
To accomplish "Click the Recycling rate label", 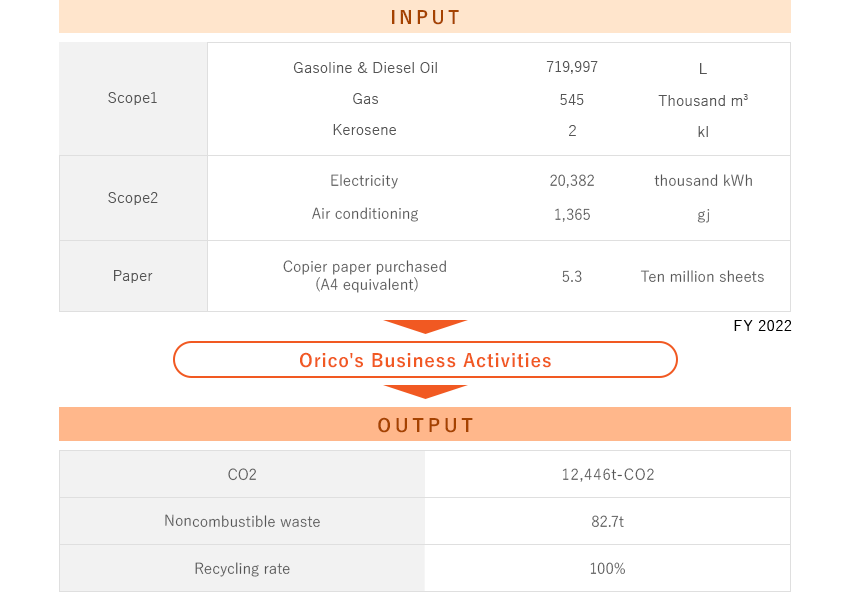I will 242,569.
